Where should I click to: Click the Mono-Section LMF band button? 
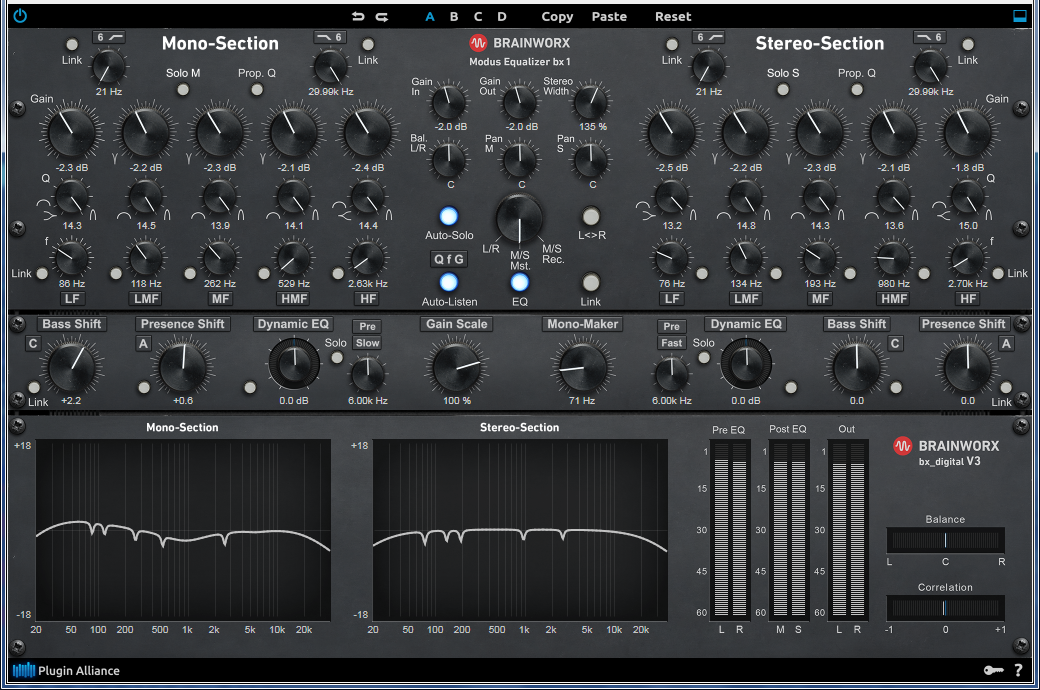[x=146, y=299]
